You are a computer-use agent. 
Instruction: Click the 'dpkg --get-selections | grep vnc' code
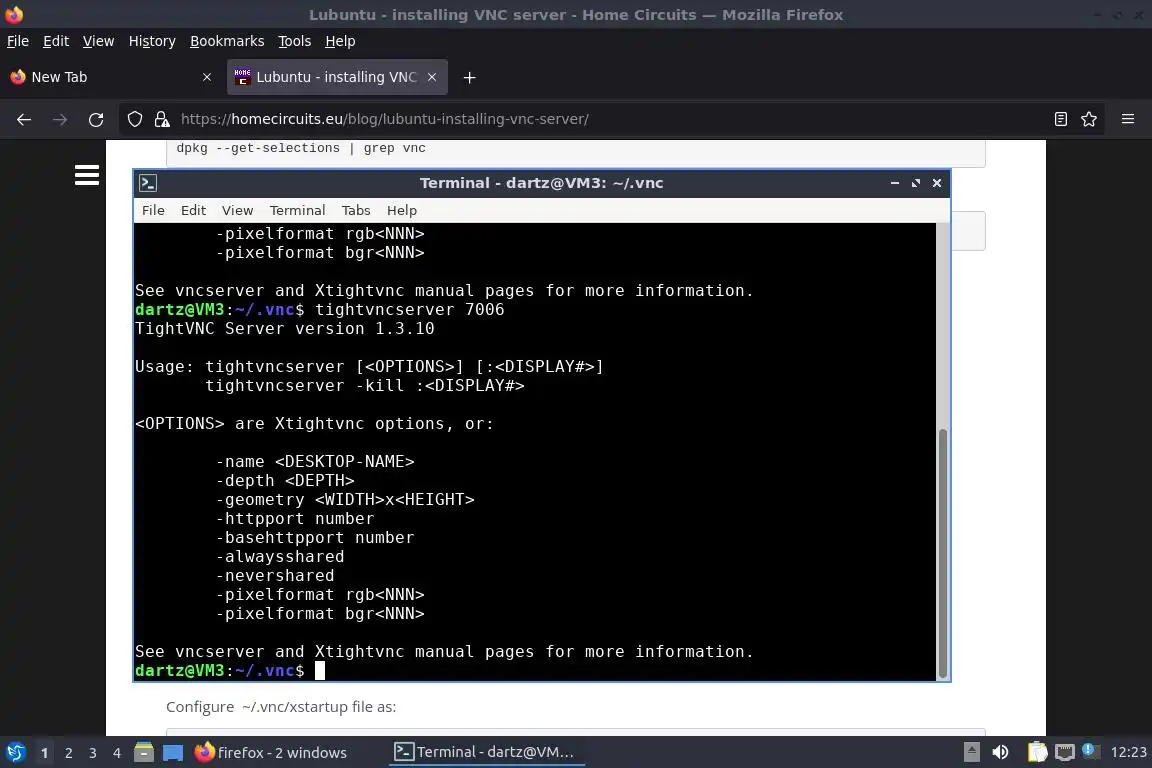[300, 148]
